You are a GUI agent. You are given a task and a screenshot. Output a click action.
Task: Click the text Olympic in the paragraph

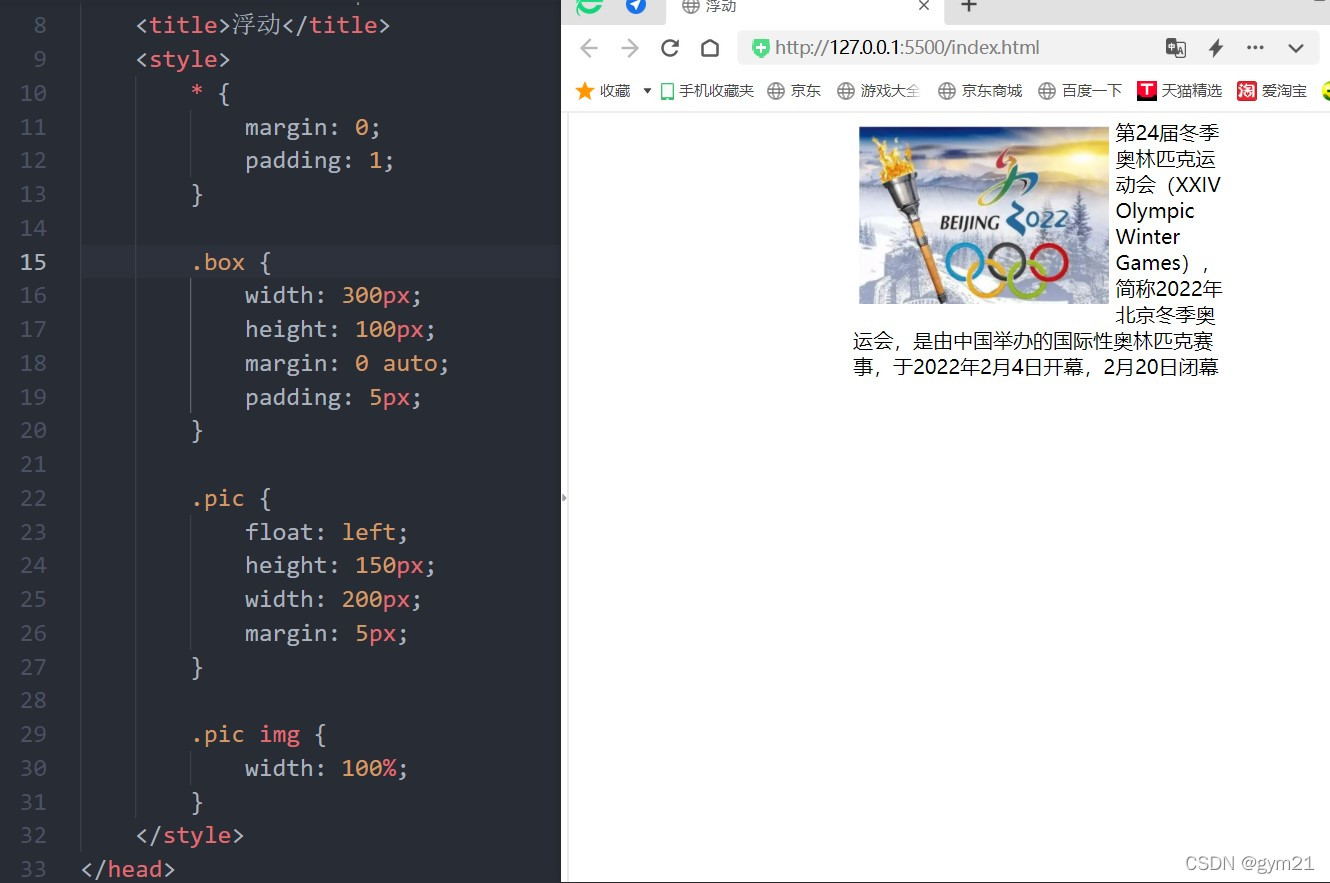(1155, 211)
